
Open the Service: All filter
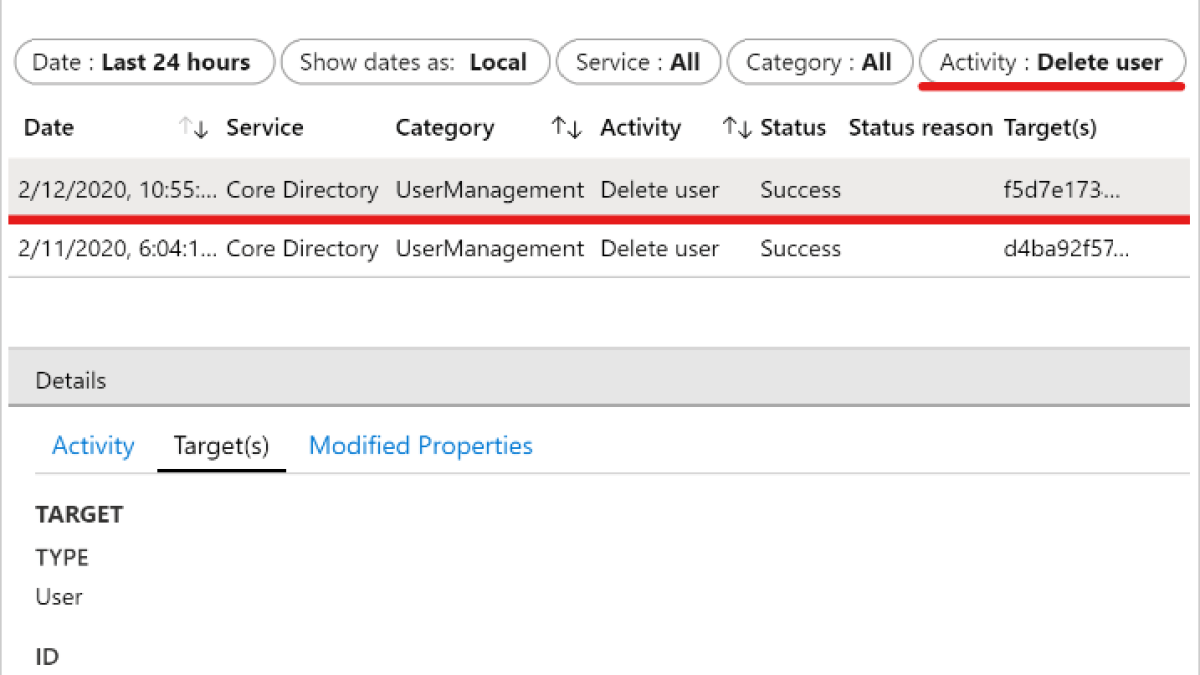[x=637, y=62]
